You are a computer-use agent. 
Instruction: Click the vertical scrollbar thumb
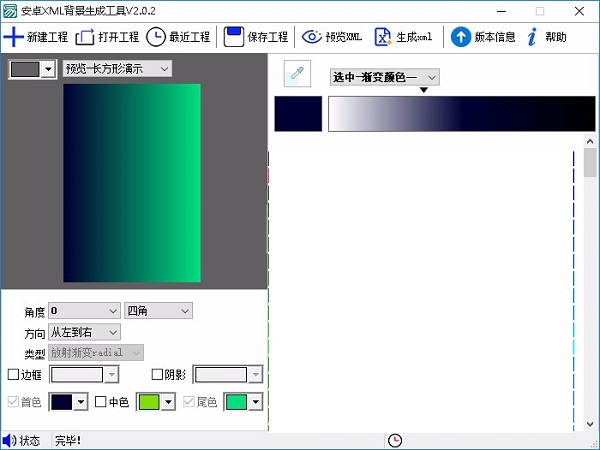click(590, 163)
